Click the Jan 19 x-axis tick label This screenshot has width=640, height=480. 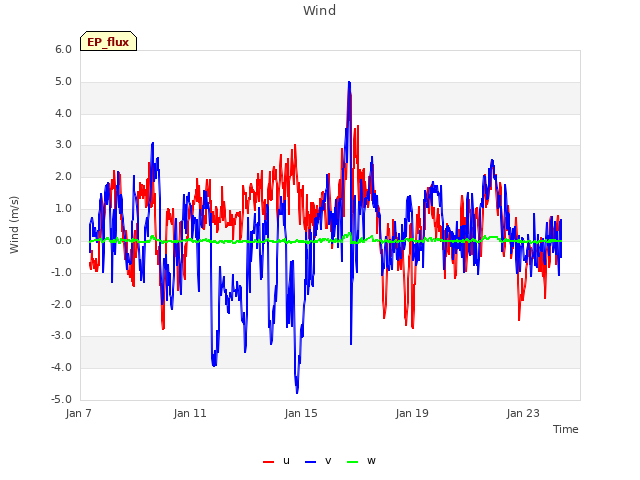(x=412, y=413)
